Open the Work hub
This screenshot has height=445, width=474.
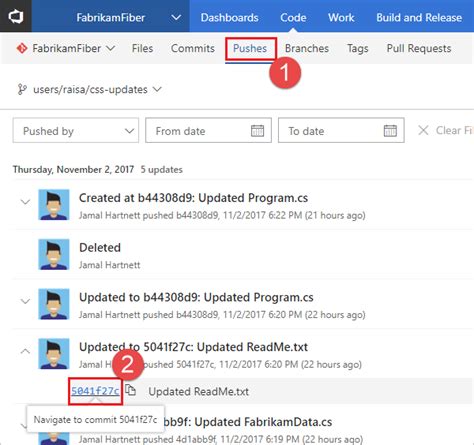(341, 17)
